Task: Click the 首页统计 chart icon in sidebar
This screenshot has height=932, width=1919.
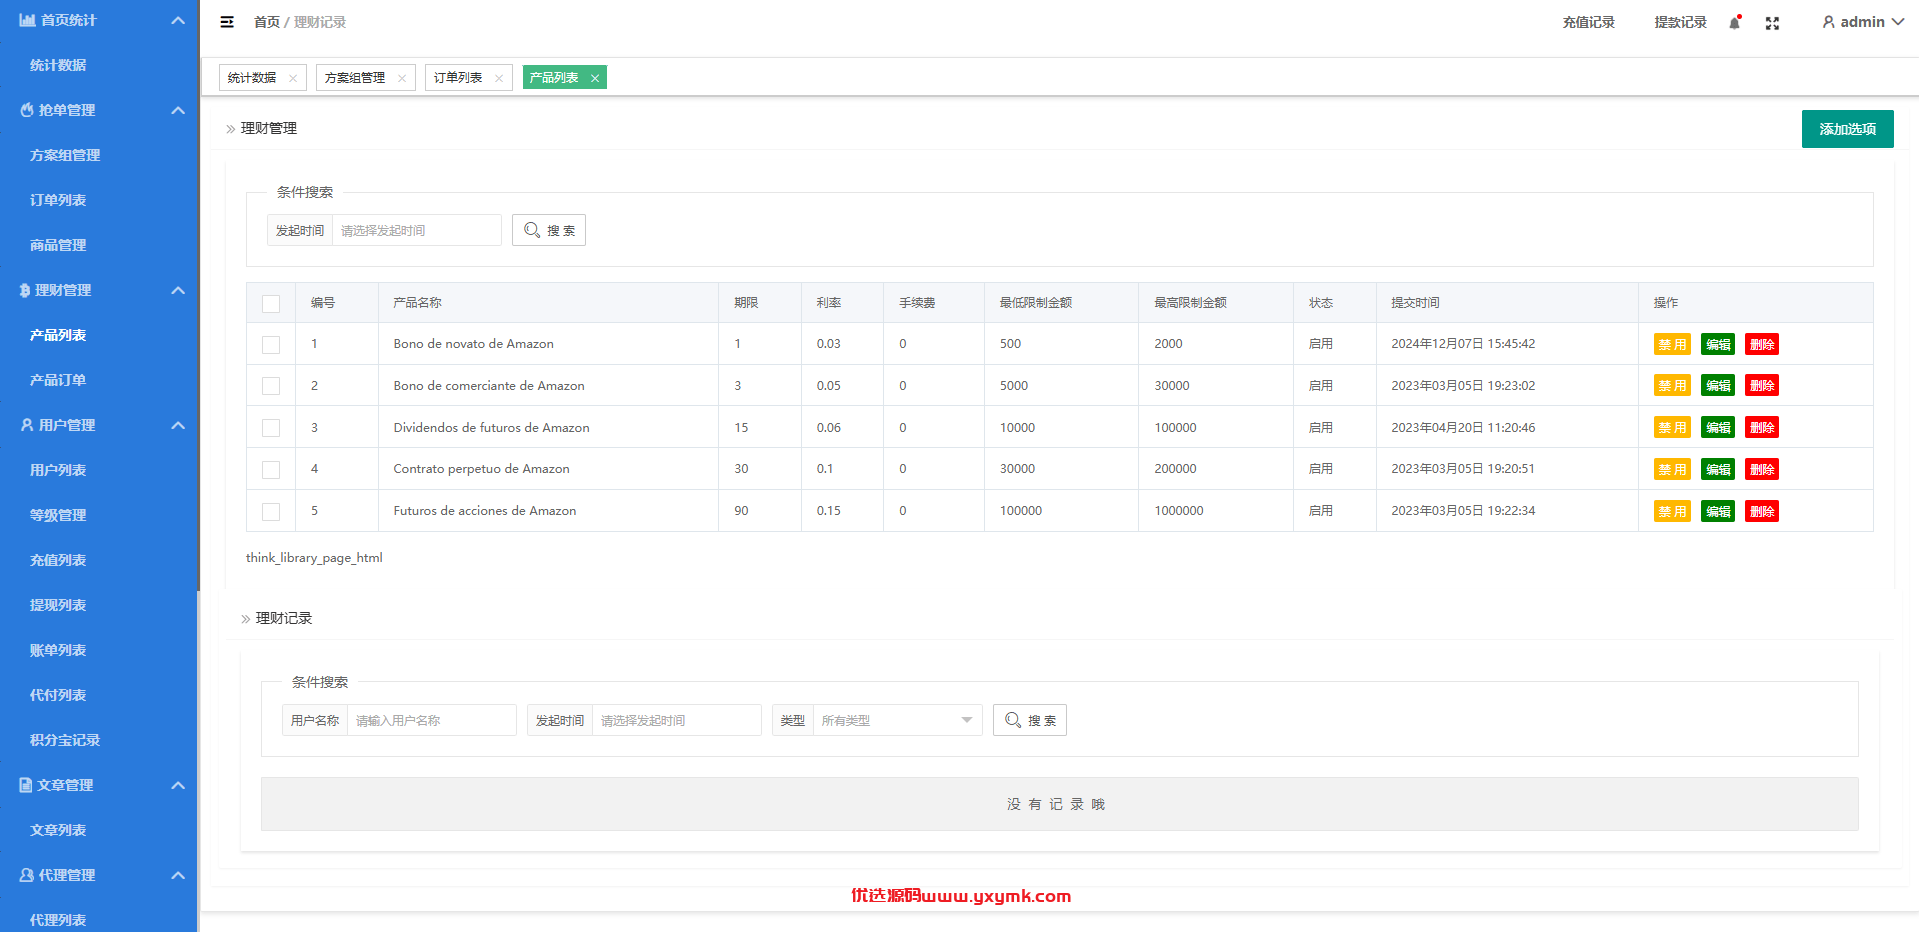Action: click(x=27, y=20)
